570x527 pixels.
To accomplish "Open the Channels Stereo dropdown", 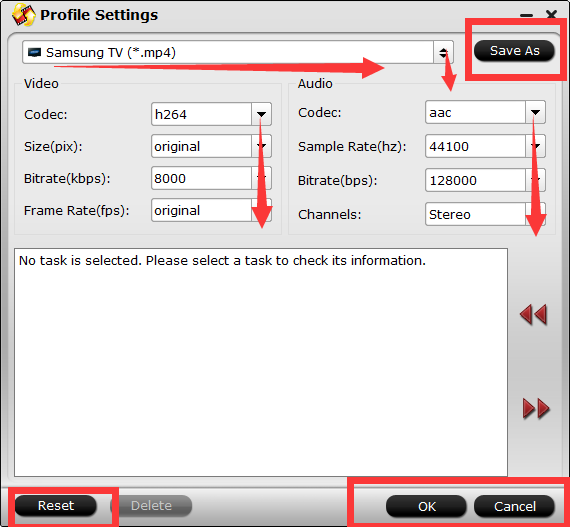I will pos(535,214).
